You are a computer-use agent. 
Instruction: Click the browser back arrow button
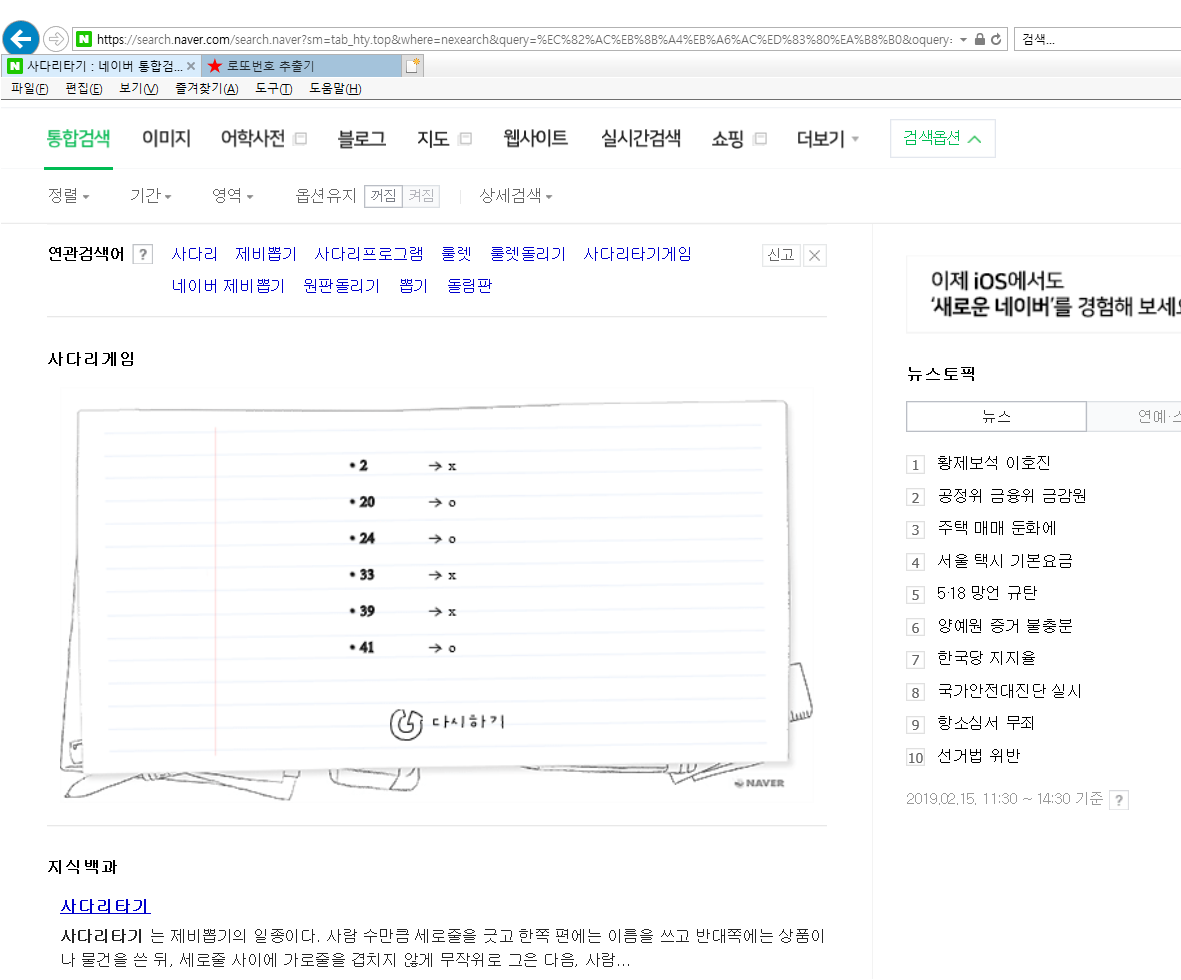click(x=21, y=39)
